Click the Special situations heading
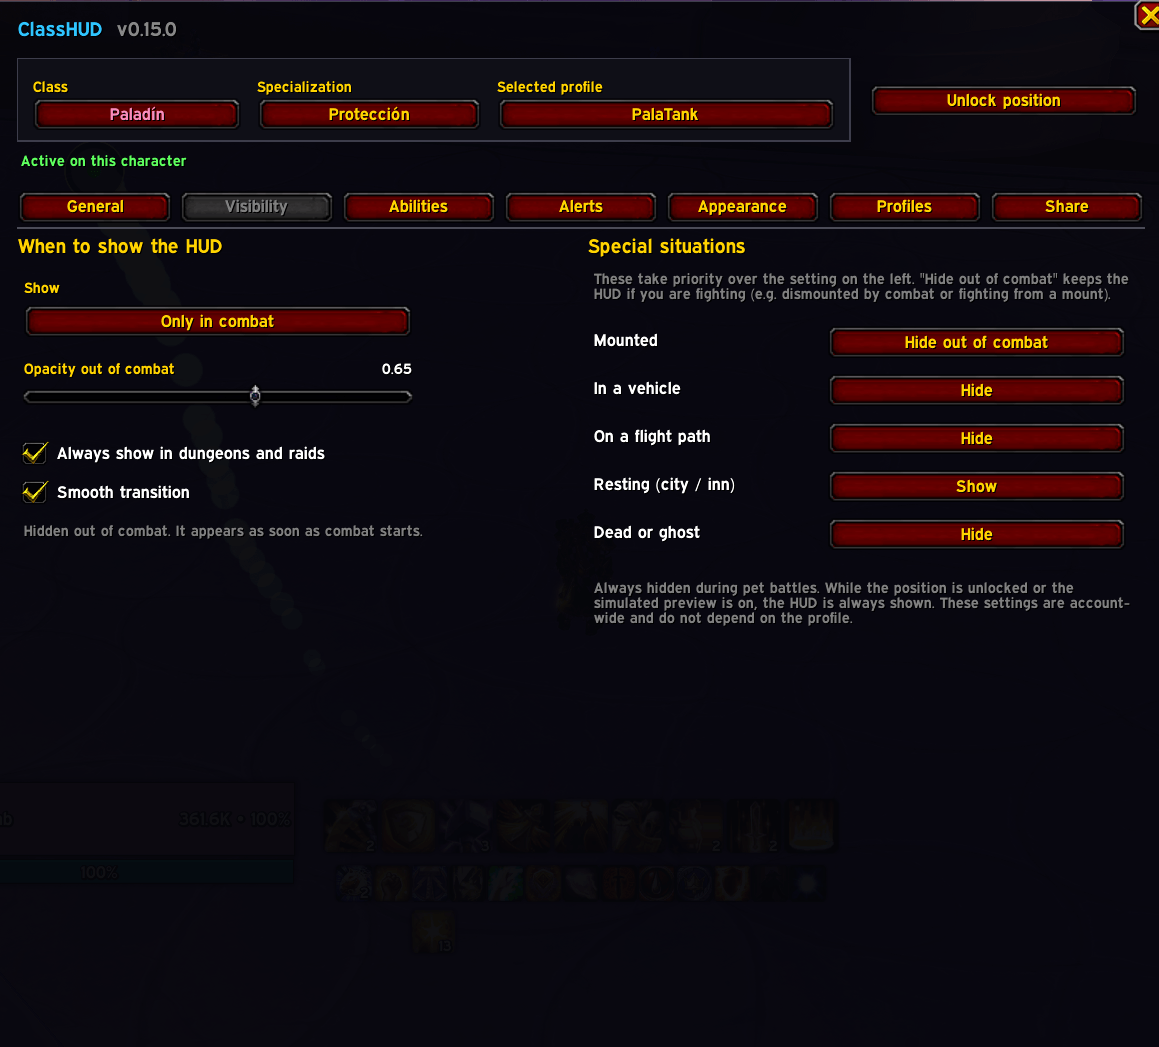The height and width of the screenshot is (1047, 1159). pyautogui.click(x=667, y=246)
